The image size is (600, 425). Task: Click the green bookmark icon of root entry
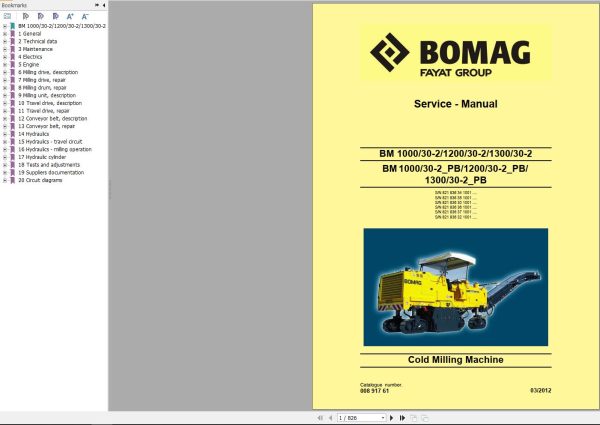click(x=12, y=26)
